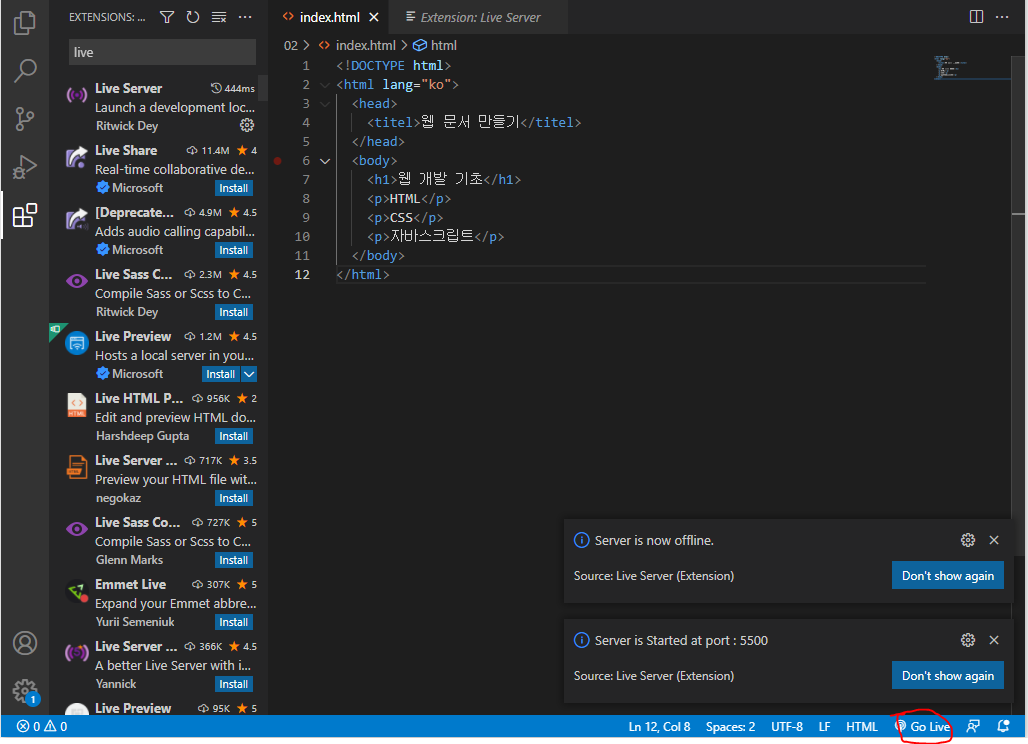Collapse the body tag fold on line 6
Image resolution: width=1028 pixels, height=744 pixels.
tap(325, 161)
